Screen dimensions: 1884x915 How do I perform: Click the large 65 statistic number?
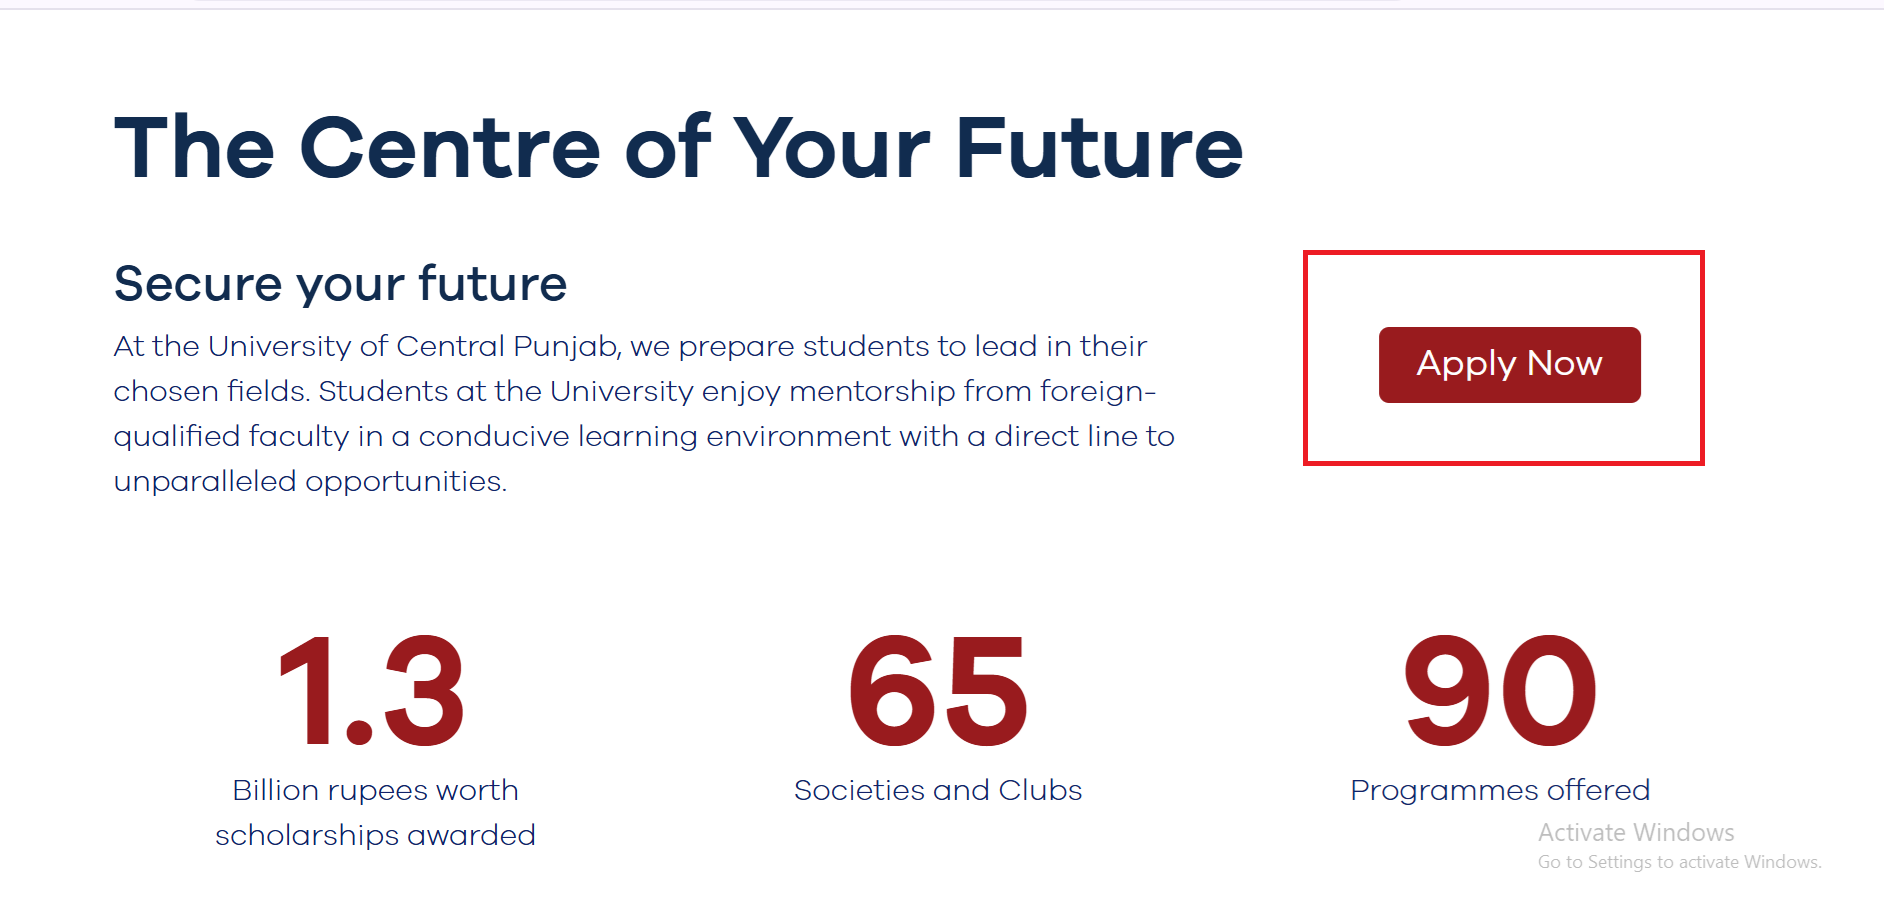938,692
